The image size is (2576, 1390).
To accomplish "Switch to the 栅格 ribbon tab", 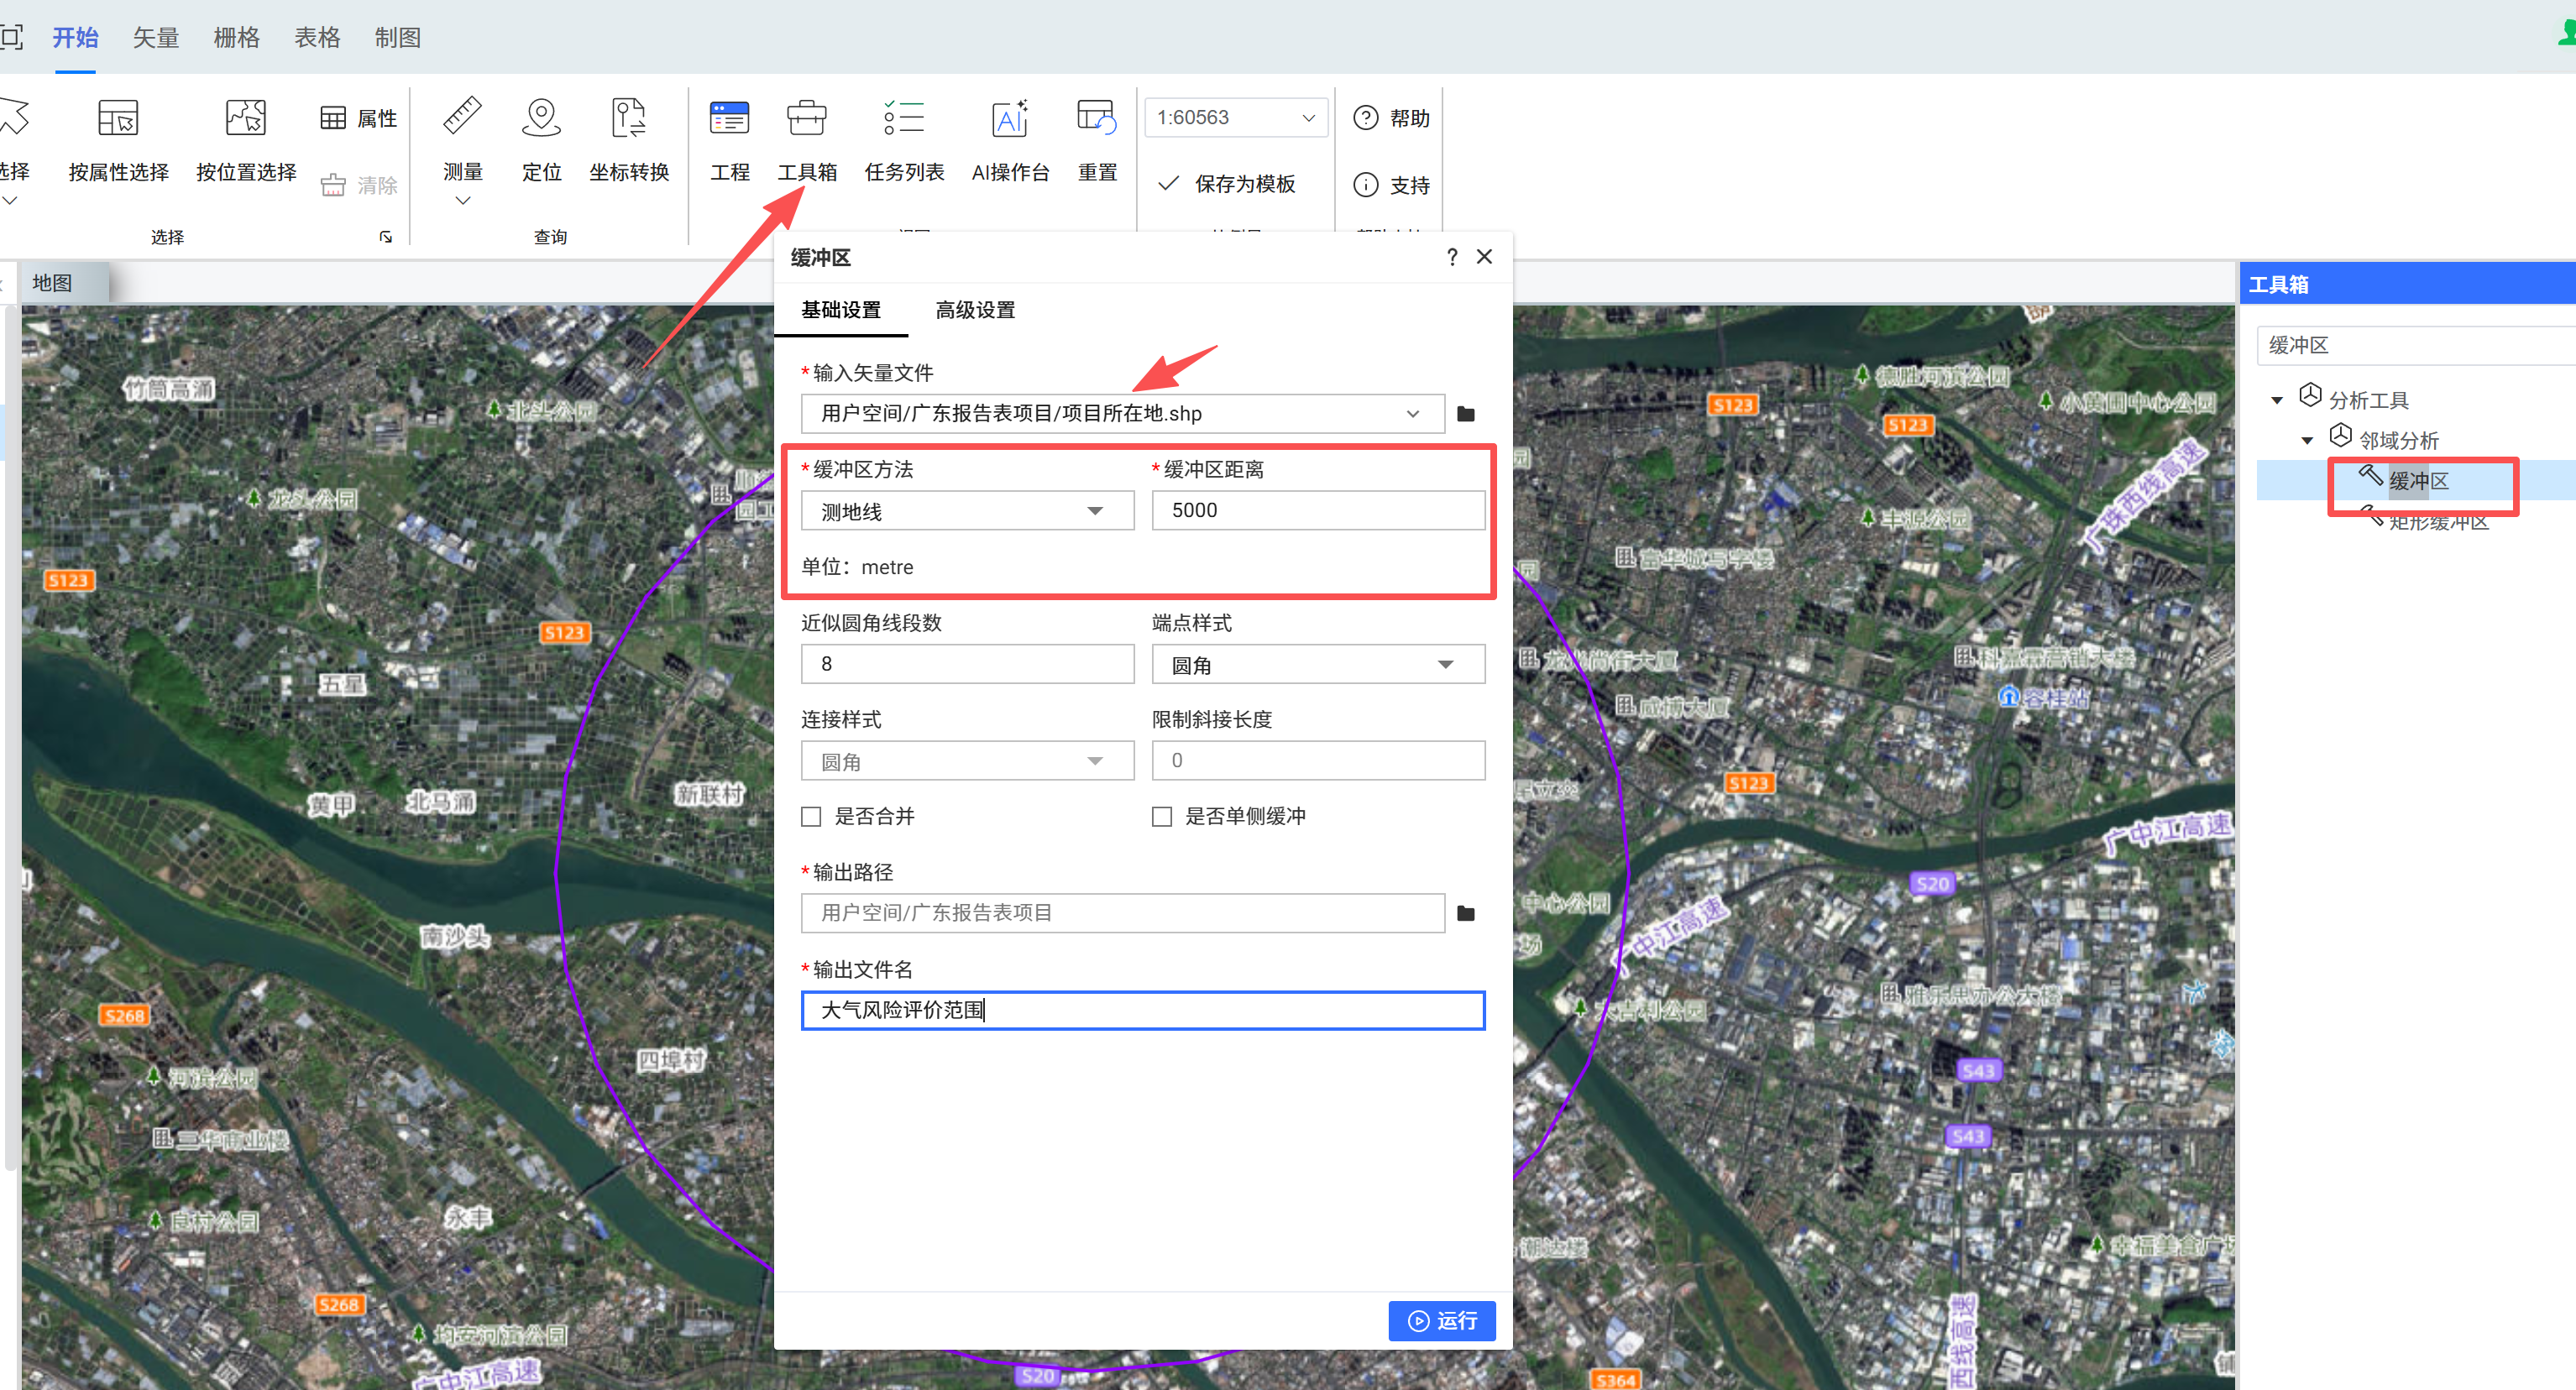I will pos(236,38).
